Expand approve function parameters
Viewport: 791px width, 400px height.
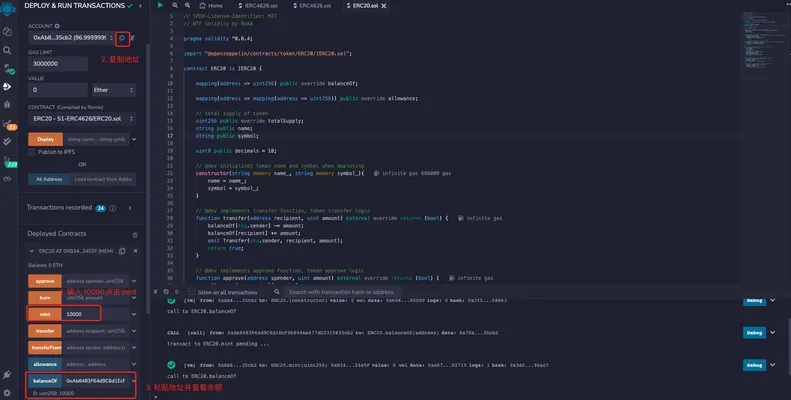coord(134,281)
